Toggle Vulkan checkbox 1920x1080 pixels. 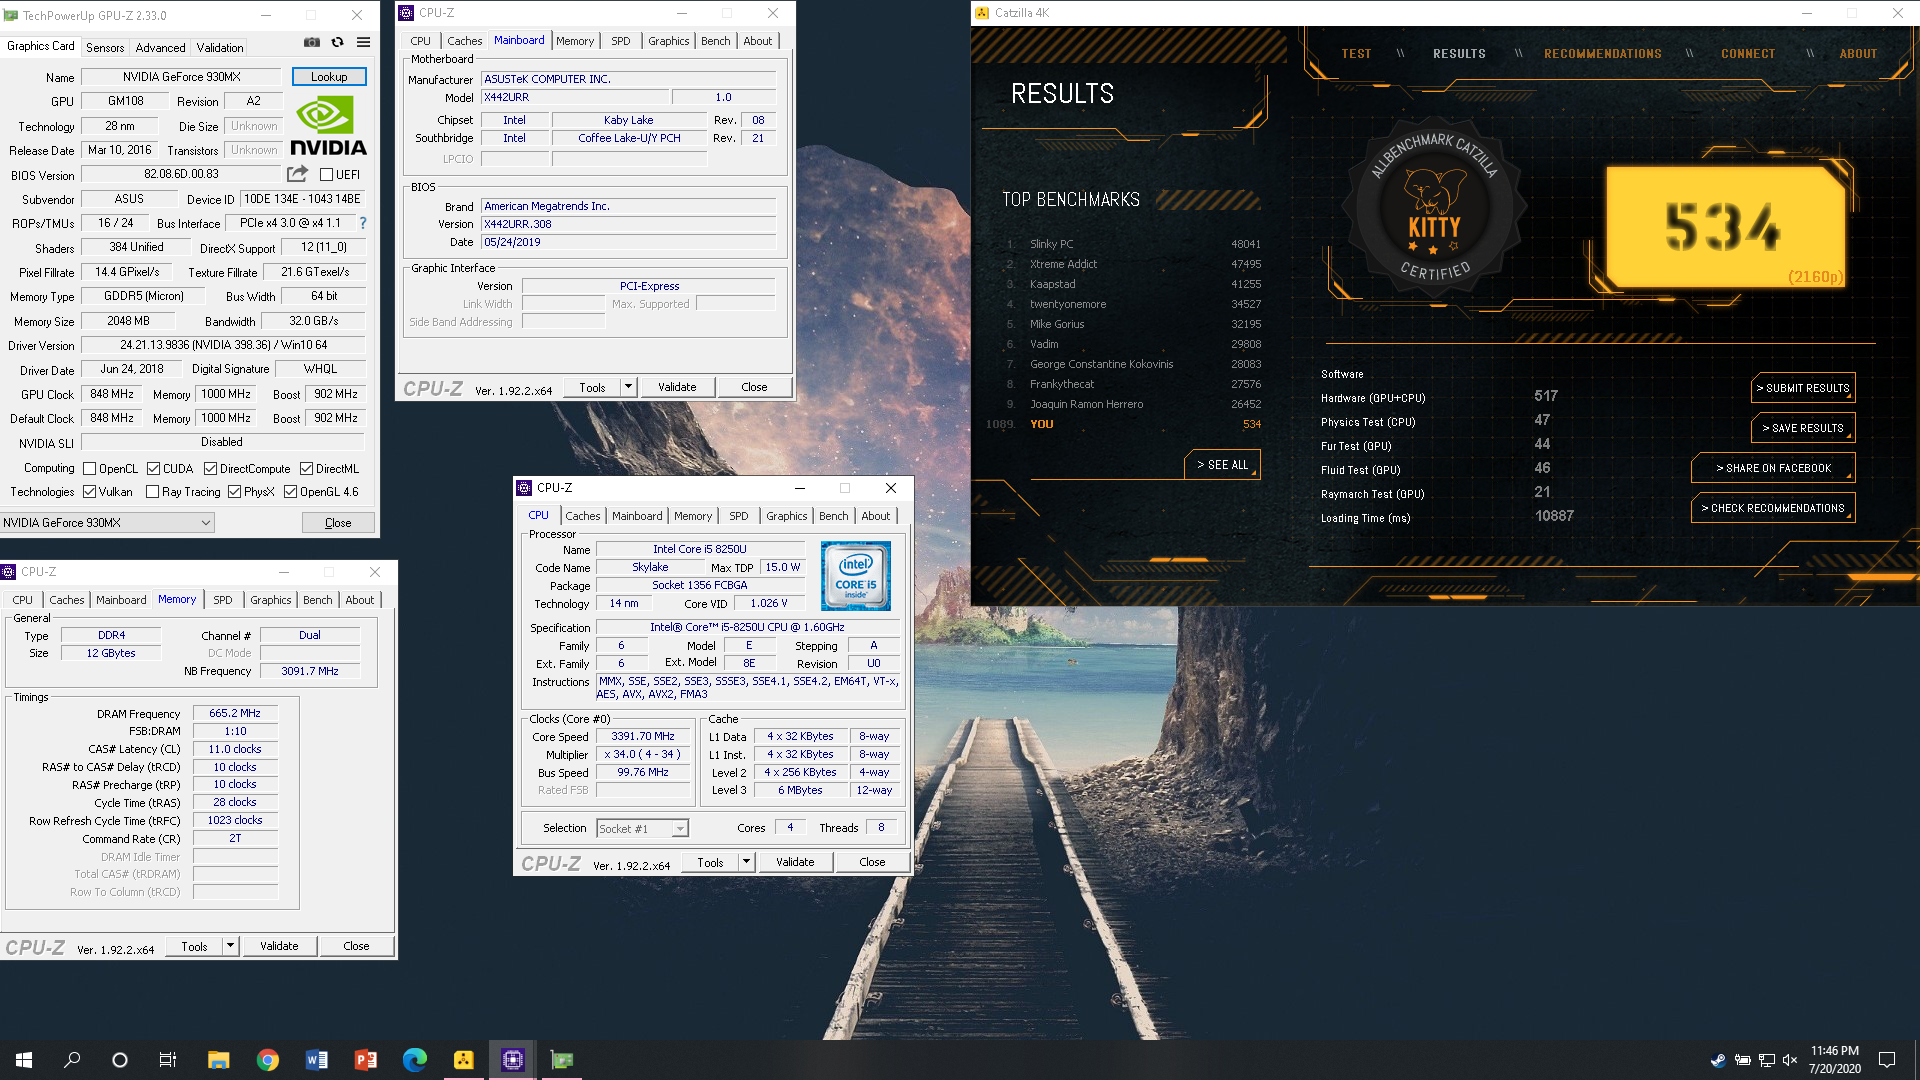click(x=90, y=491)
